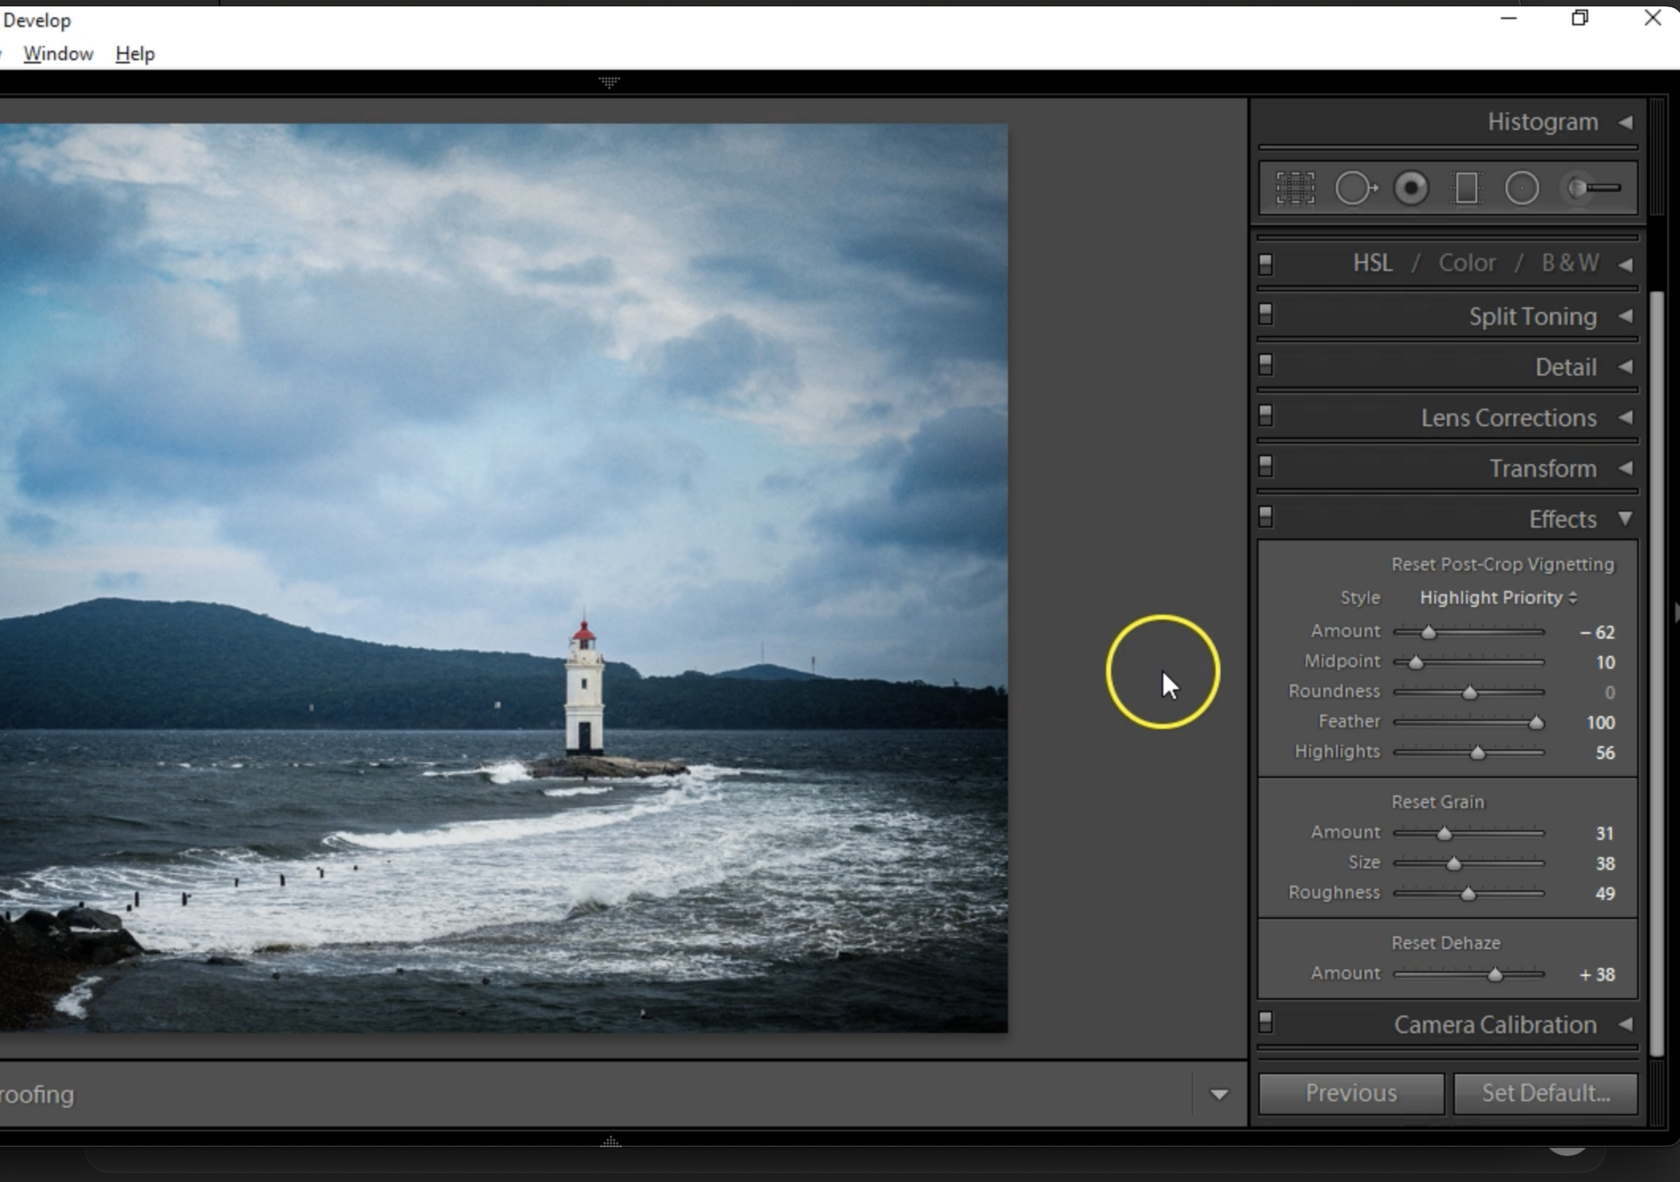This screenshot has height=1182, width=1680.
Task: Disable the Effects panel switch
Action: point(1266,517)
